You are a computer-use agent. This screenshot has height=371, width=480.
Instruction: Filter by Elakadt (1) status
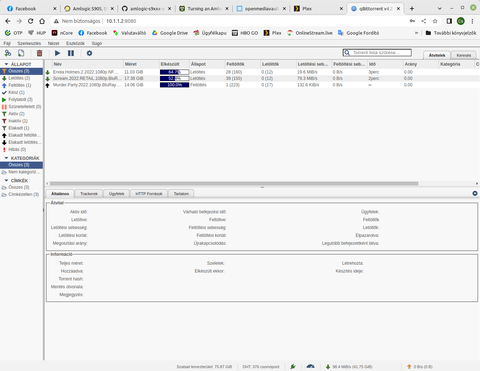(x=21, y=128)
